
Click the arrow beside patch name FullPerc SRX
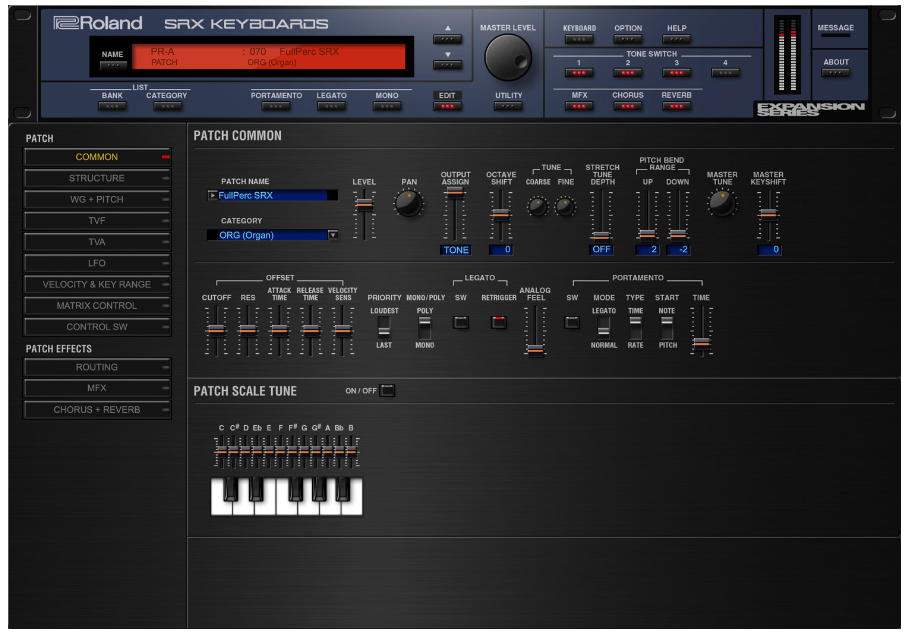pyautogui.click(x=213, y=195)
